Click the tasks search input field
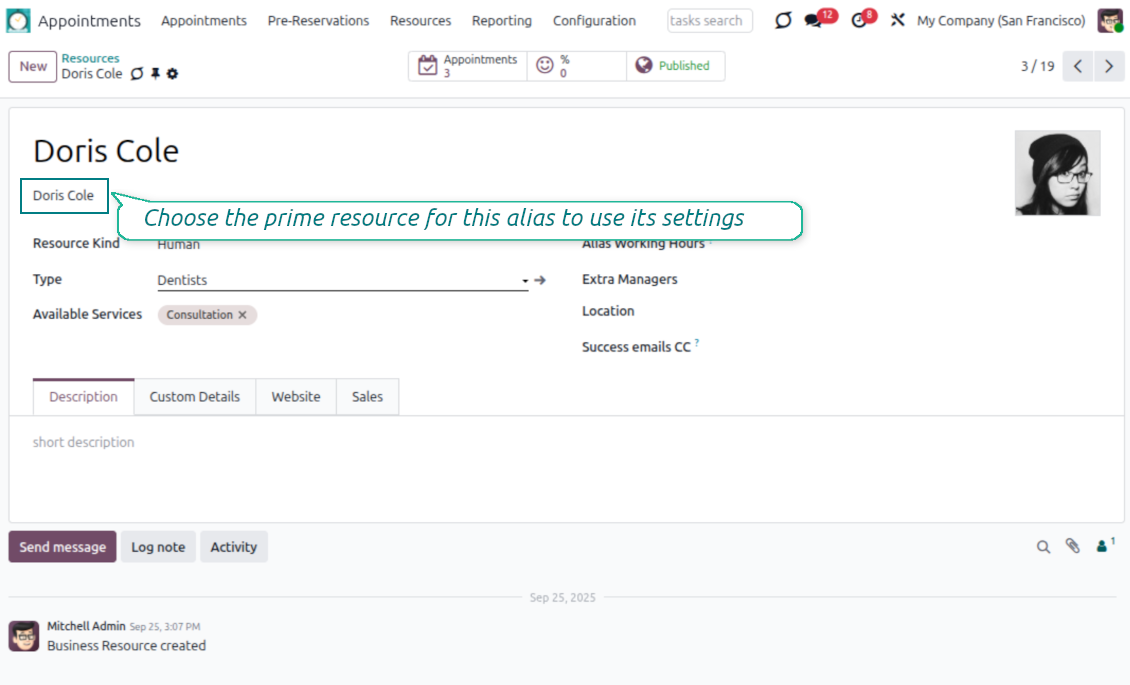Screen dimensions: 1130x685 tap(709, 21)
